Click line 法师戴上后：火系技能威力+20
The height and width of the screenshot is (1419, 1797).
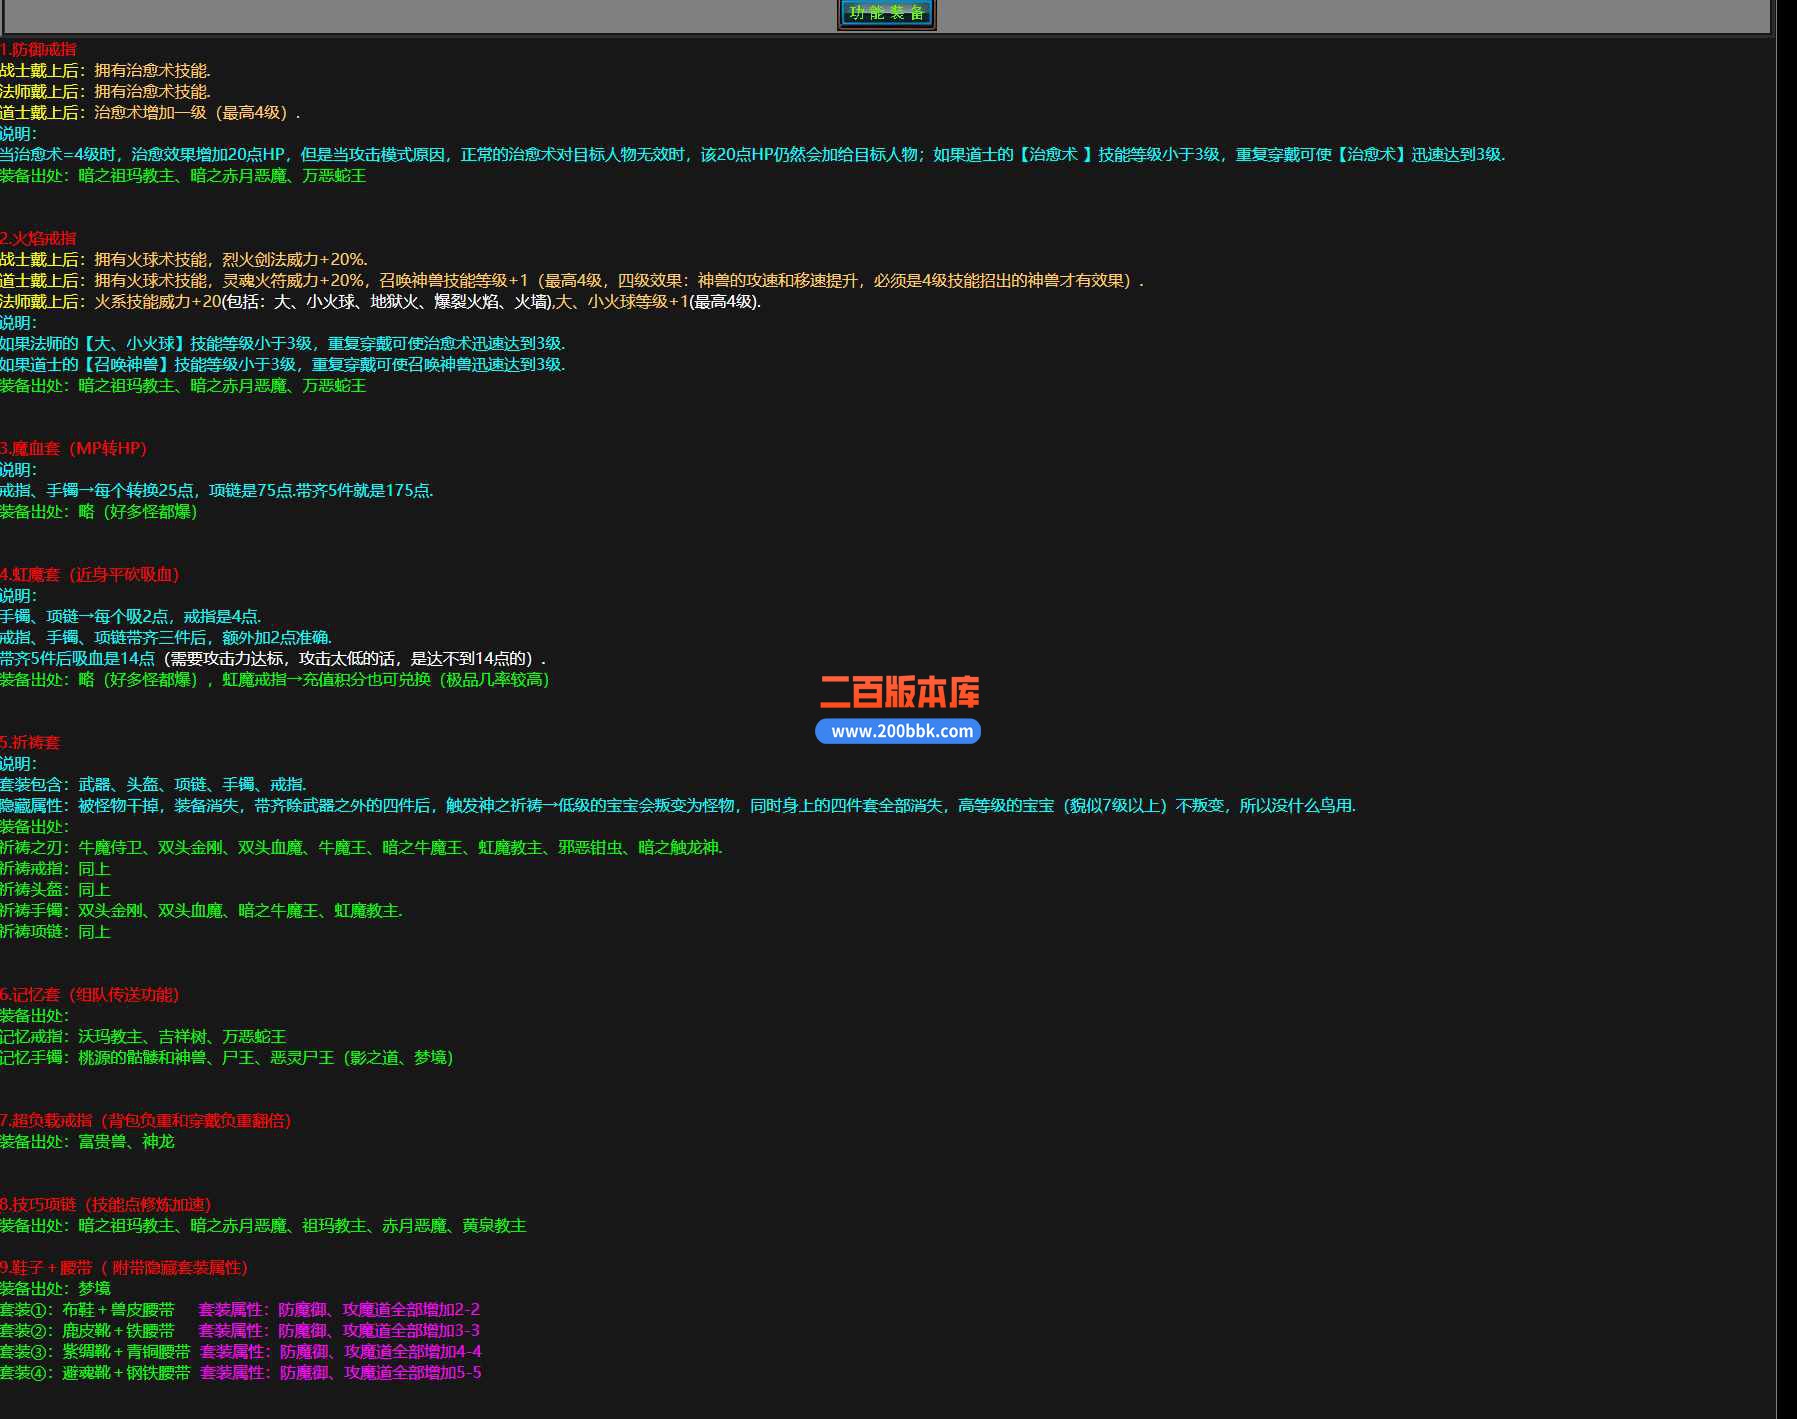pyautogui.click(x=380, y=301)
